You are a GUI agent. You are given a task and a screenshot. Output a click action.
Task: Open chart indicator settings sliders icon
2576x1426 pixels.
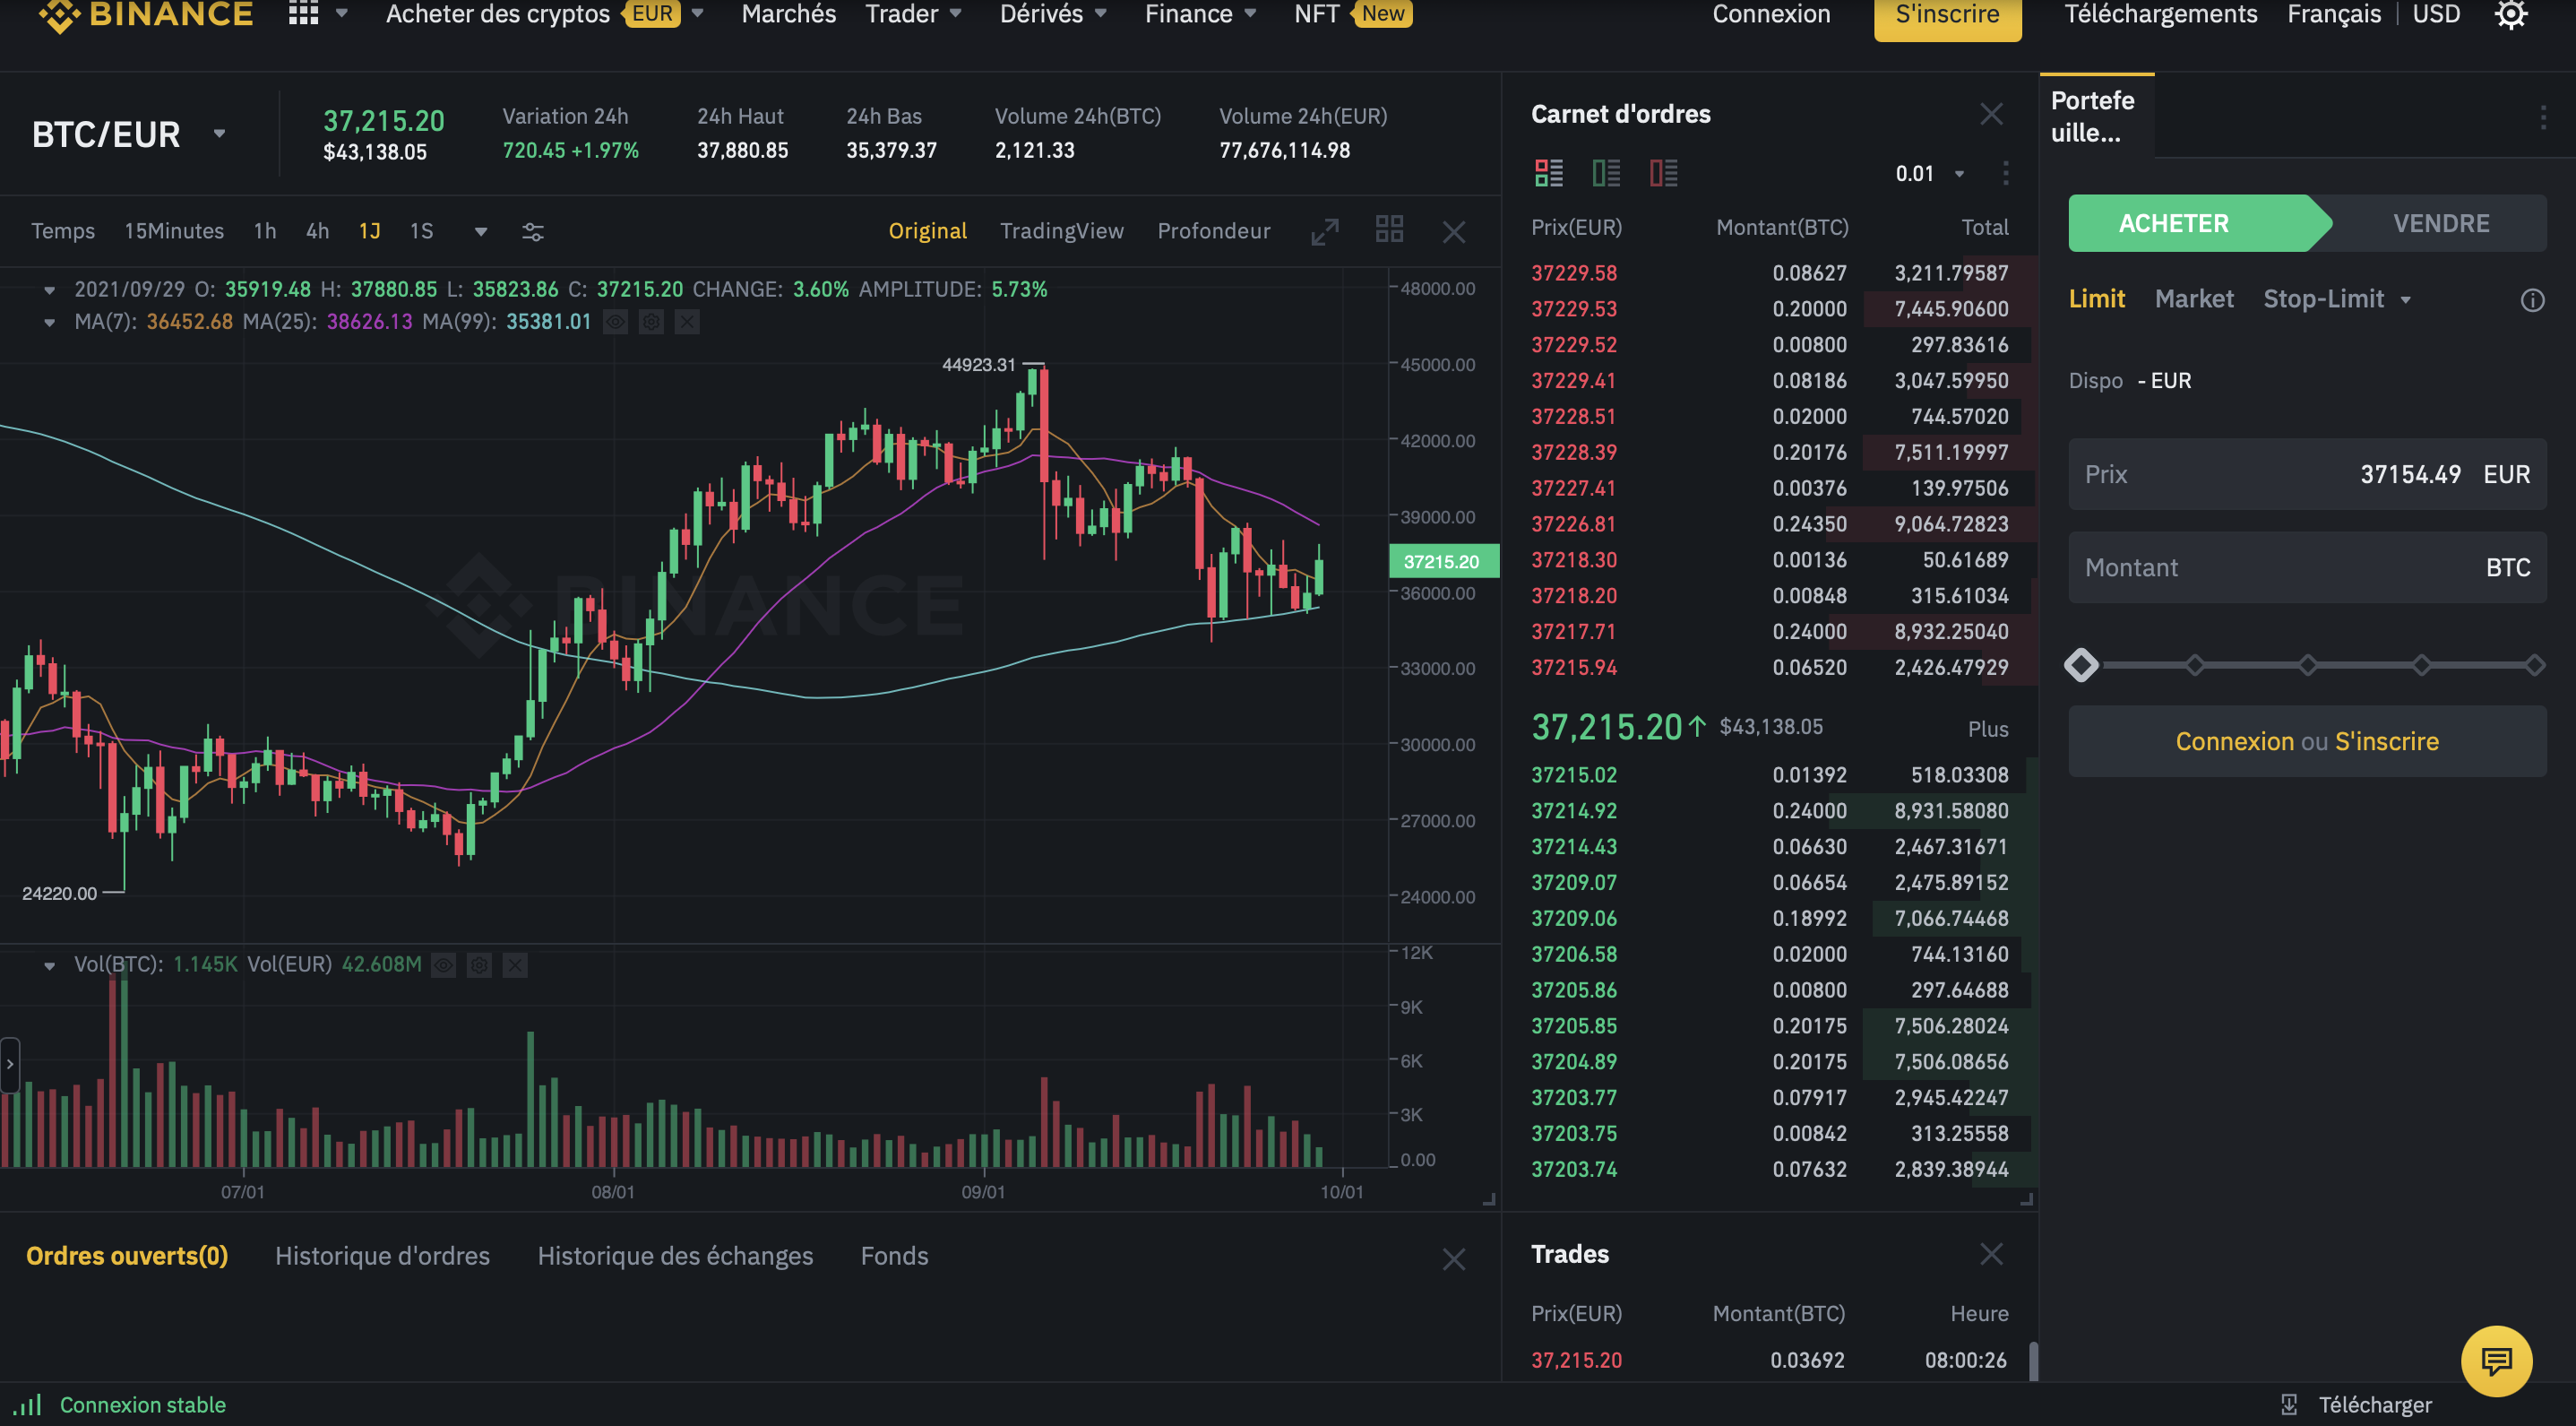(x=533, y=232)
